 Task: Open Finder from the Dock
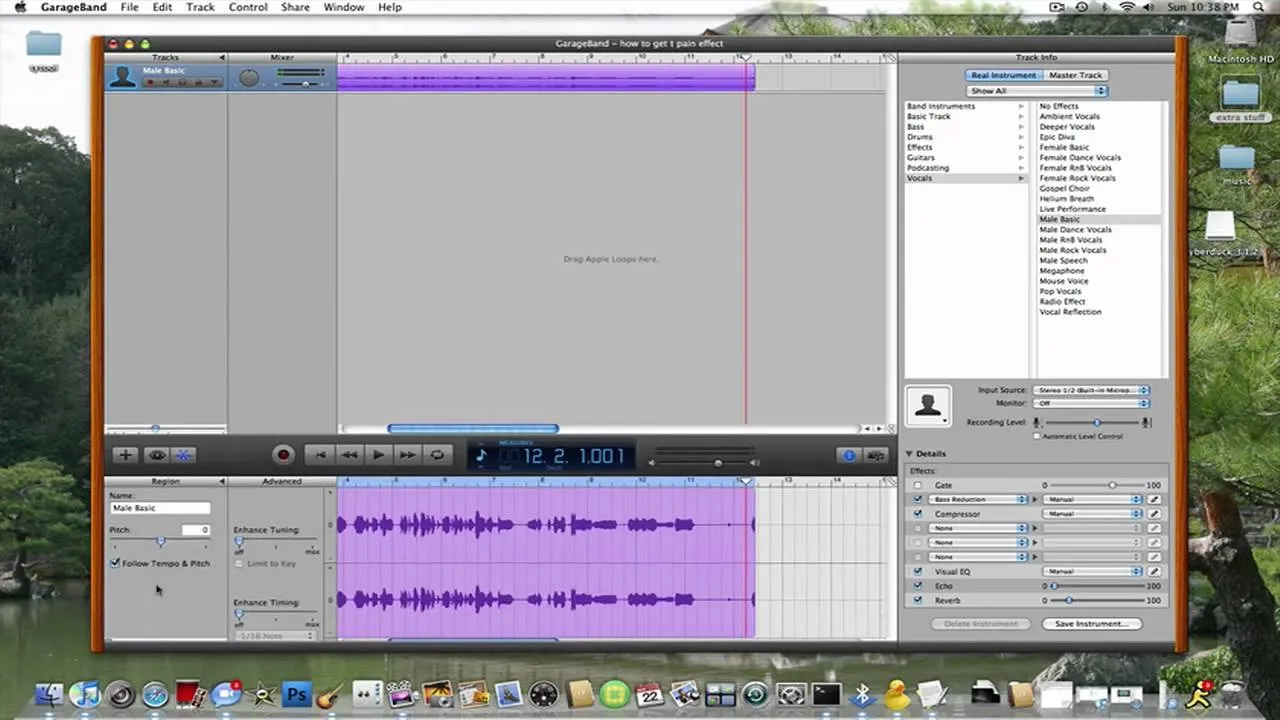48,694
